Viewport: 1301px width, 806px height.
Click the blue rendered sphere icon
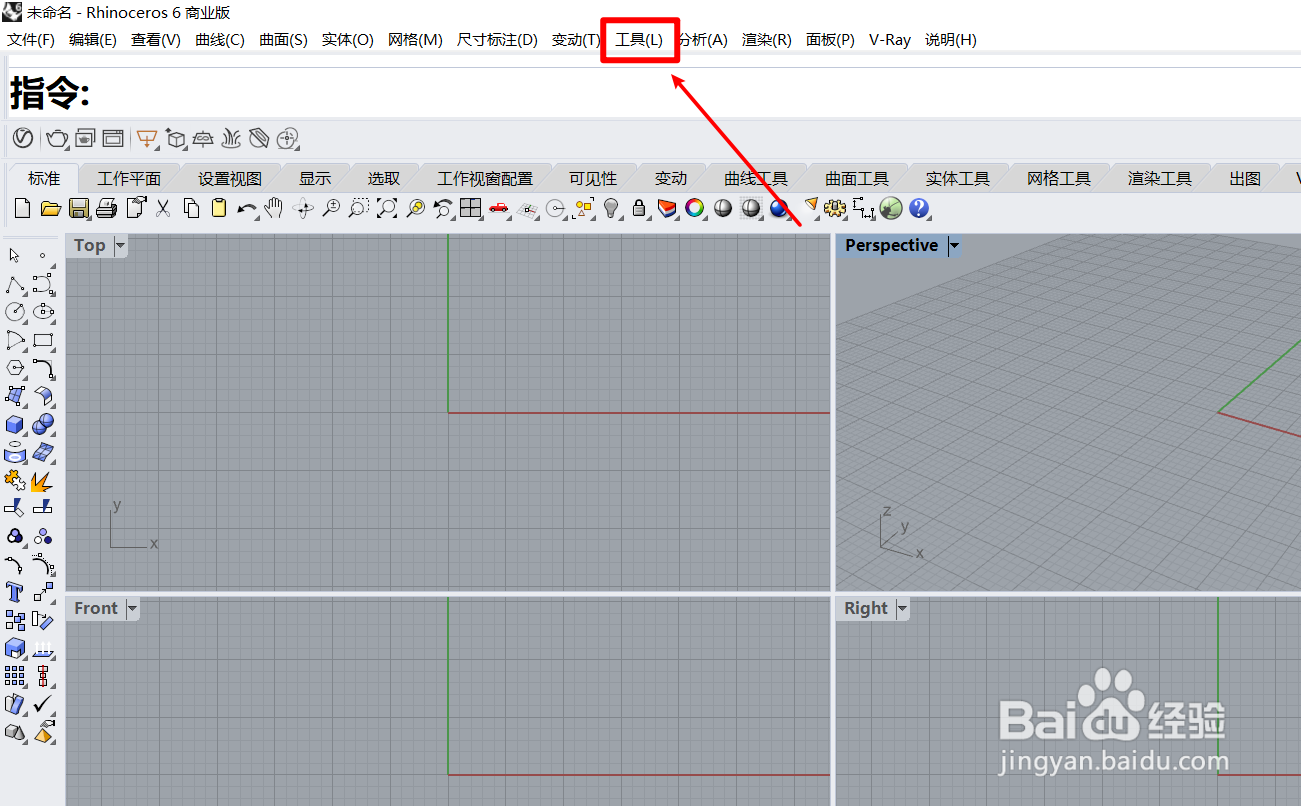click(x=779, y=208)
